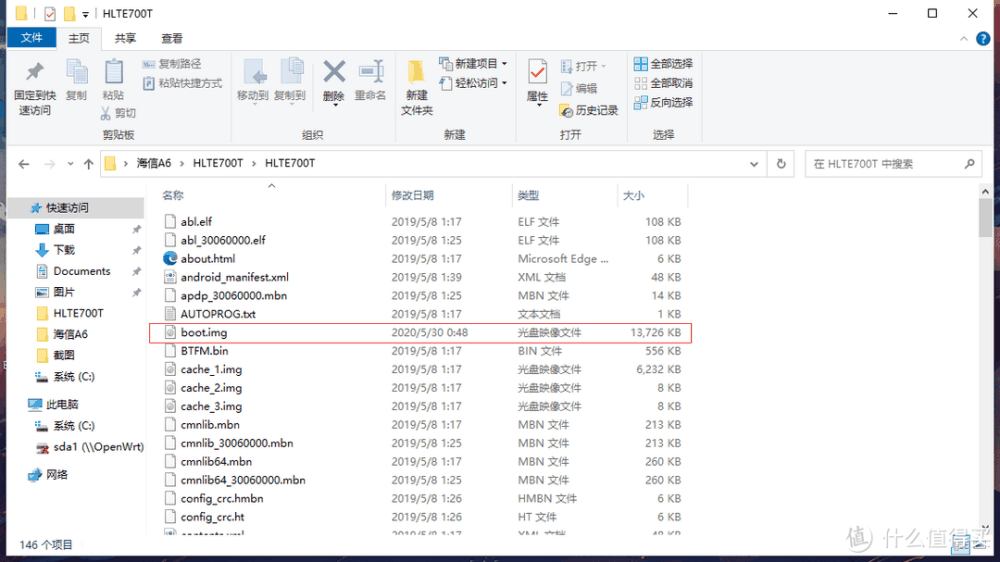The width and height of the screenshot is (1000, 562).
Task: Open Desktop in sidebar
Action: point(64,229)
